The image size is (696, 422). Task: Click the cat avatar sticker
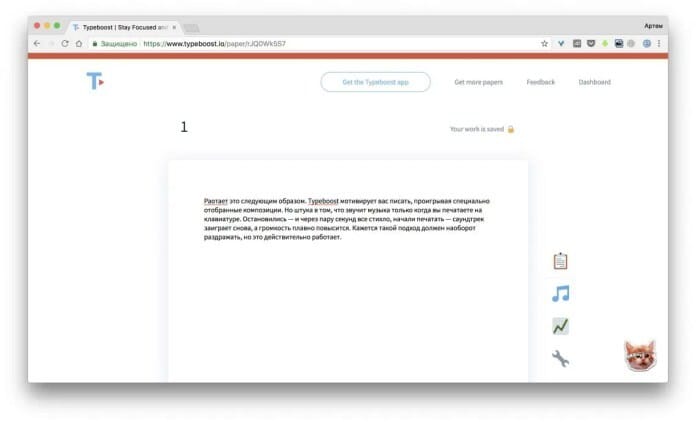[640, 356]
